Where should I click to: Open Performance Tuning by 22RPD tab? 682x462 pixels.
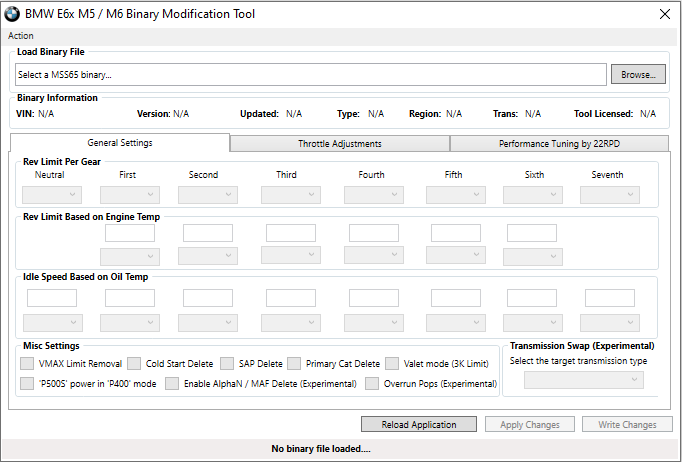pos(559,144)
